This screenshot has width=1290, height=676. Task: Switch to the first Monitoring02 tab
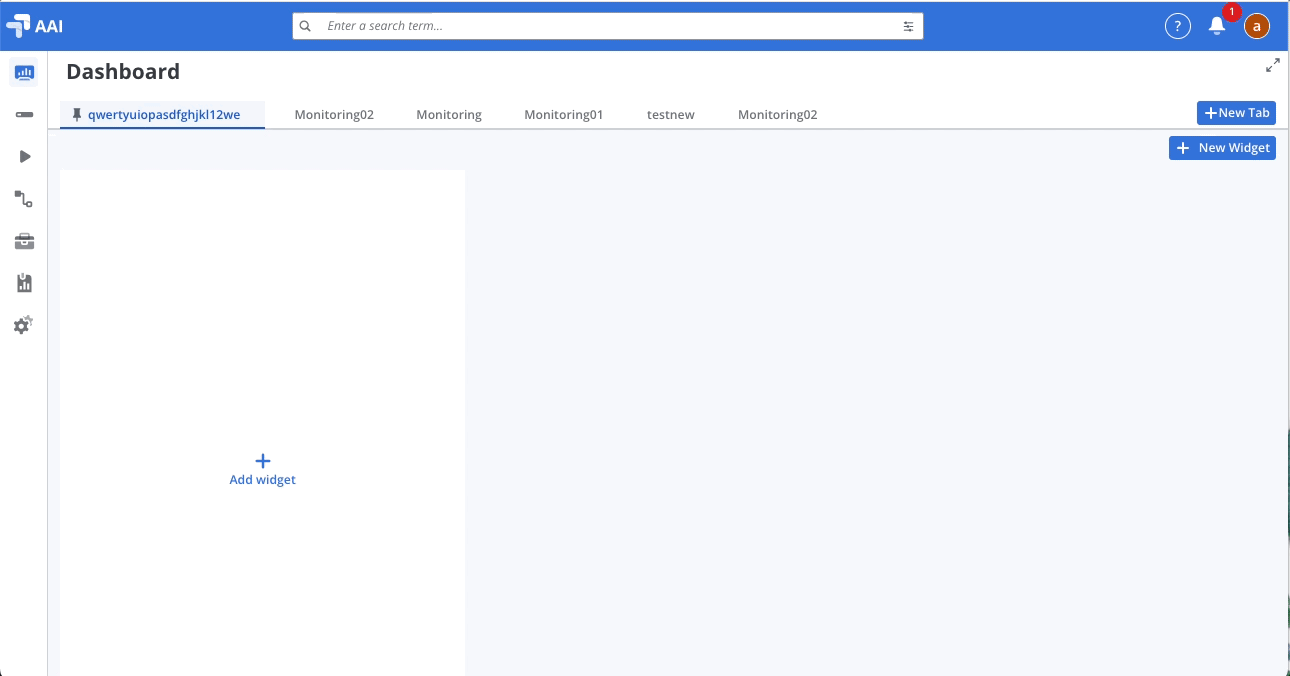tap(334, 115)
